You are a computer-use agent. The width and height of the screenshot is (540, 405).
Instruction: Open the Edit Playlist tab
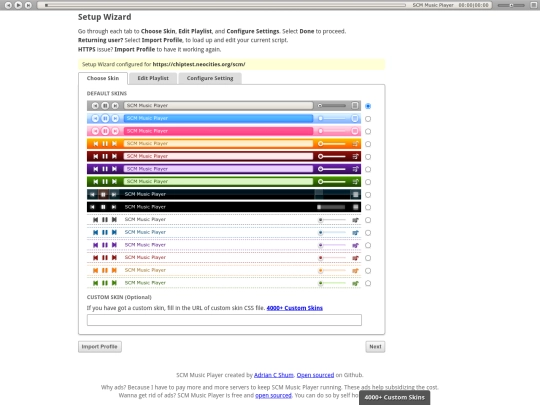153,78
